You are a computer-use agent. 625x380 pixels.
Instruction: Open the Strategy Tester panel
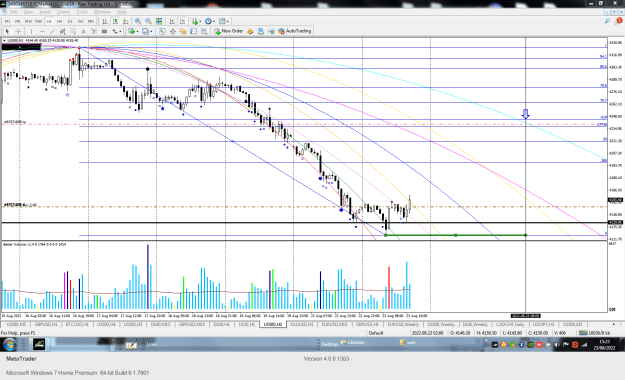(x=204, y=31)
